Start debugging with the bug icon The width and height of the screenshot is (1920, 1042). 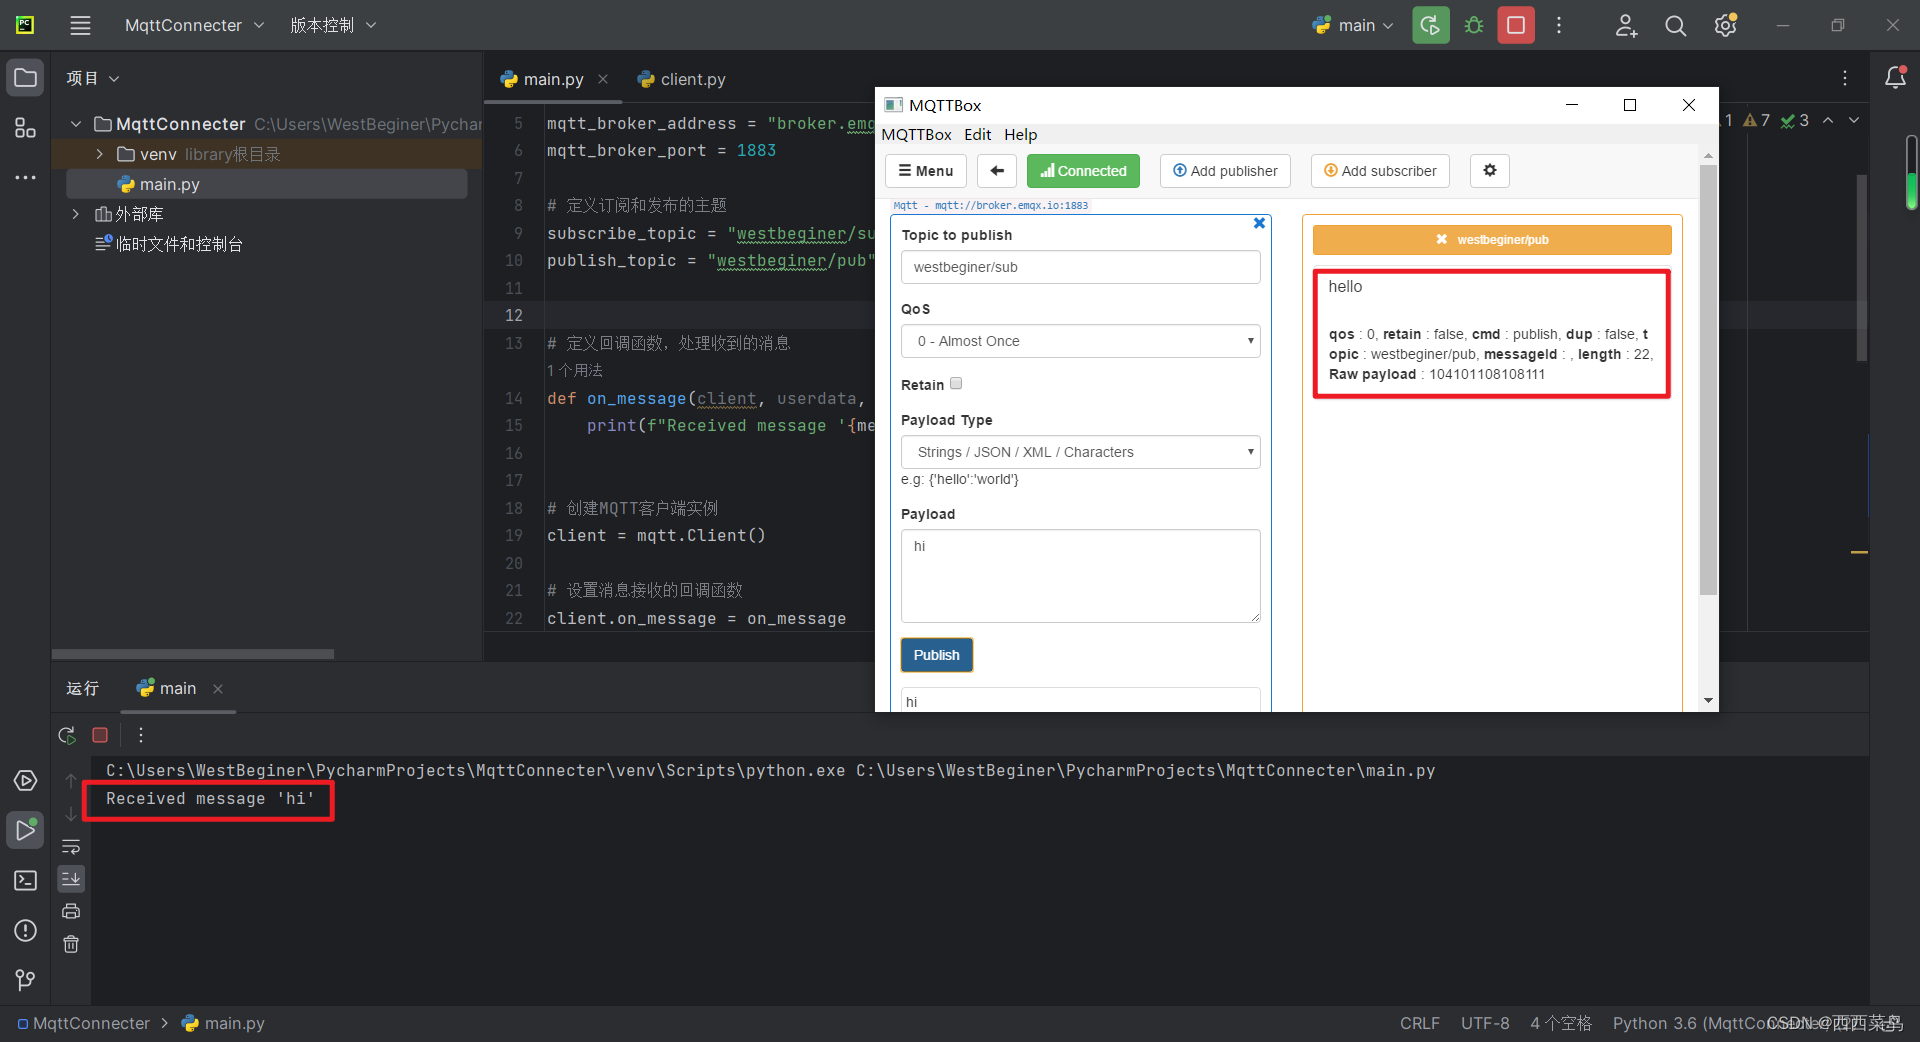(x=1474, y=25)
